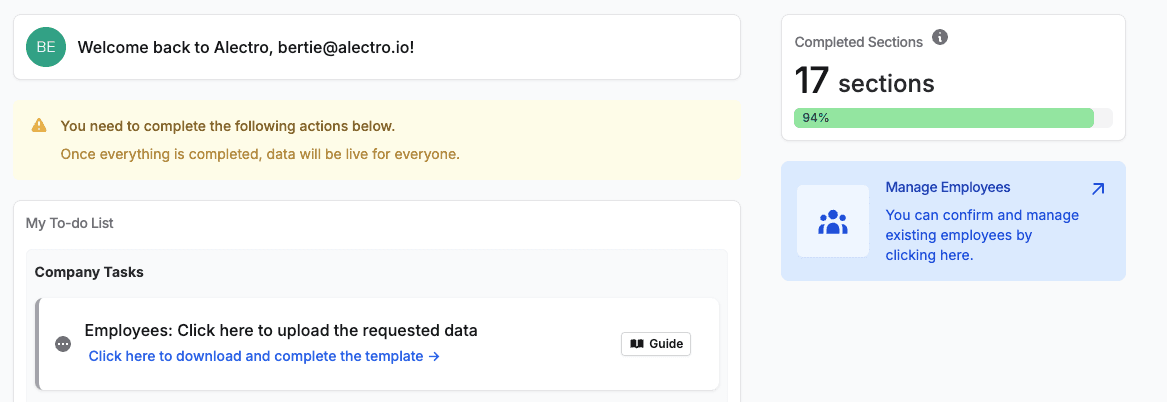Click the BE user avatar circle
Image resolution: width=1167 pixels, height=402 pixels.
point(46,47)
